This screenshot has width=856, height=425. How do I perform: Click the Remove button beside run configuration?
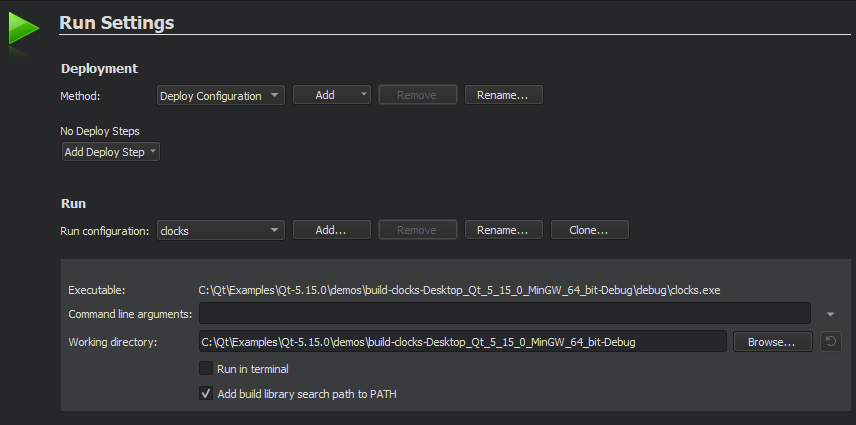[x=417, y=230]
